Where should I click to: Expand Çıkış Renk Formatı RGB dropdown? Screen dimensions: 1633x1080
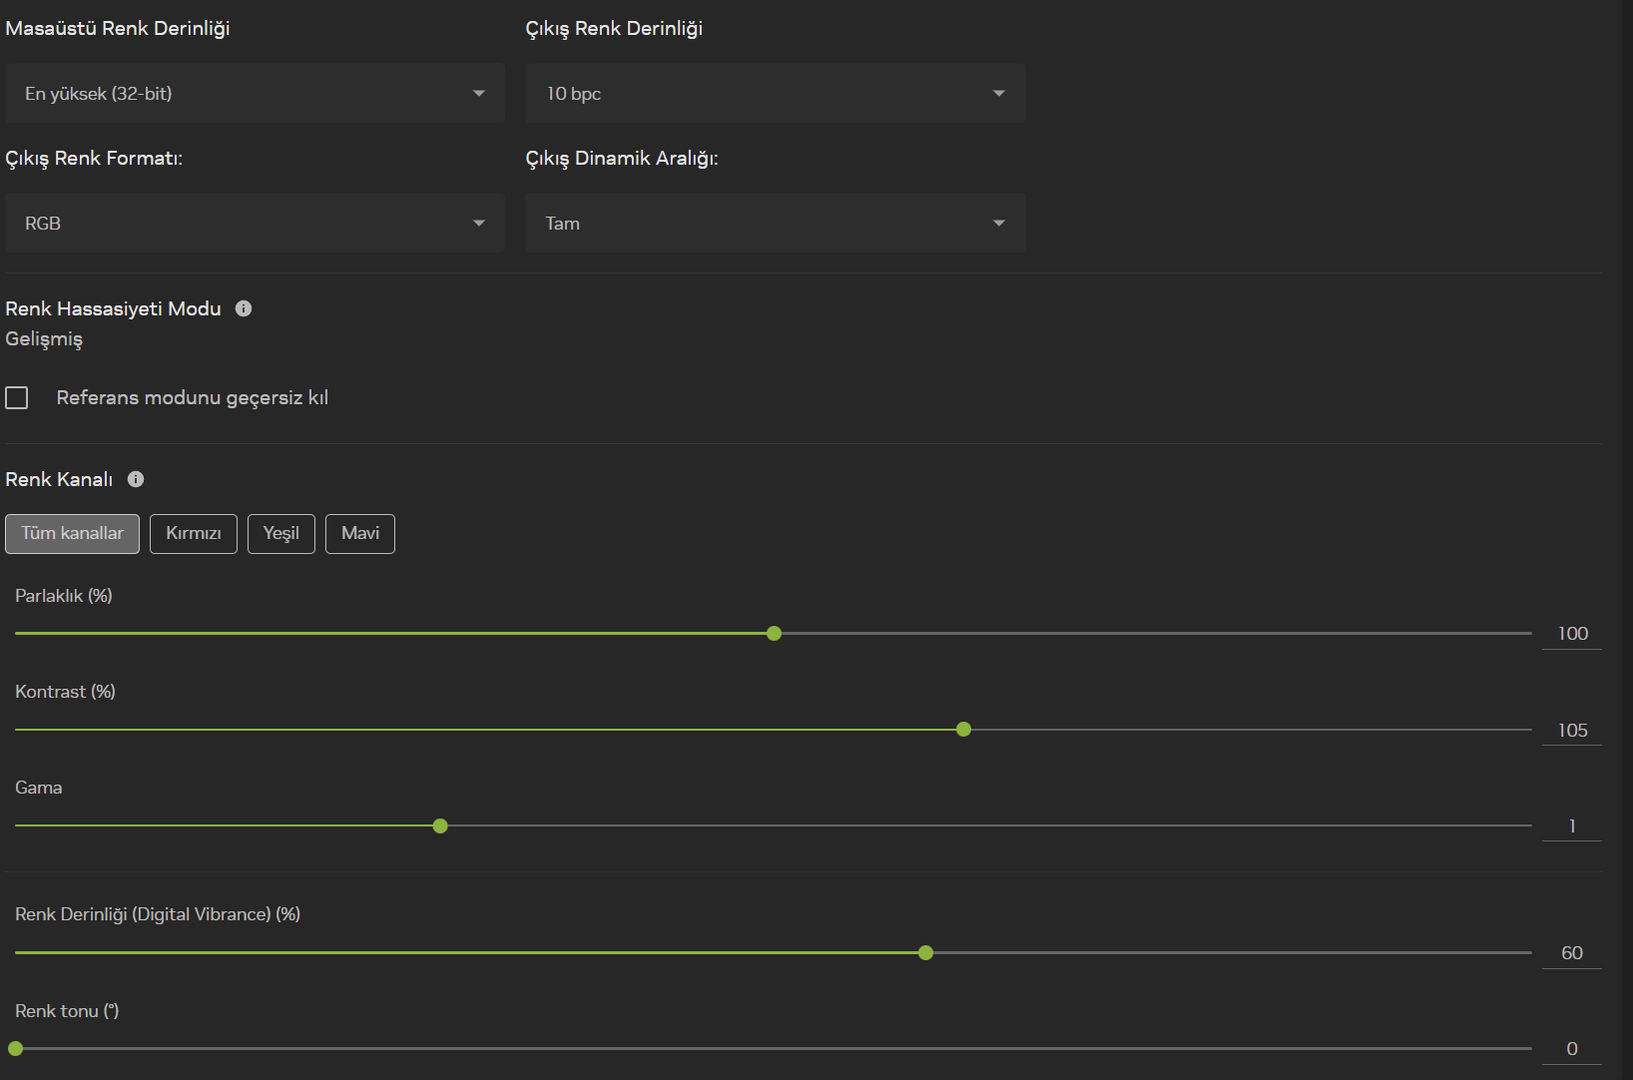tap(255, 223)
